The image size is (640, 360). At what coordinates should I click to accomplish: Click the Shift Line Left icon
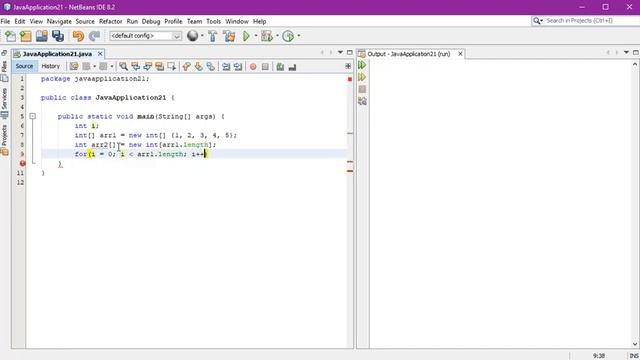(226, 67)
